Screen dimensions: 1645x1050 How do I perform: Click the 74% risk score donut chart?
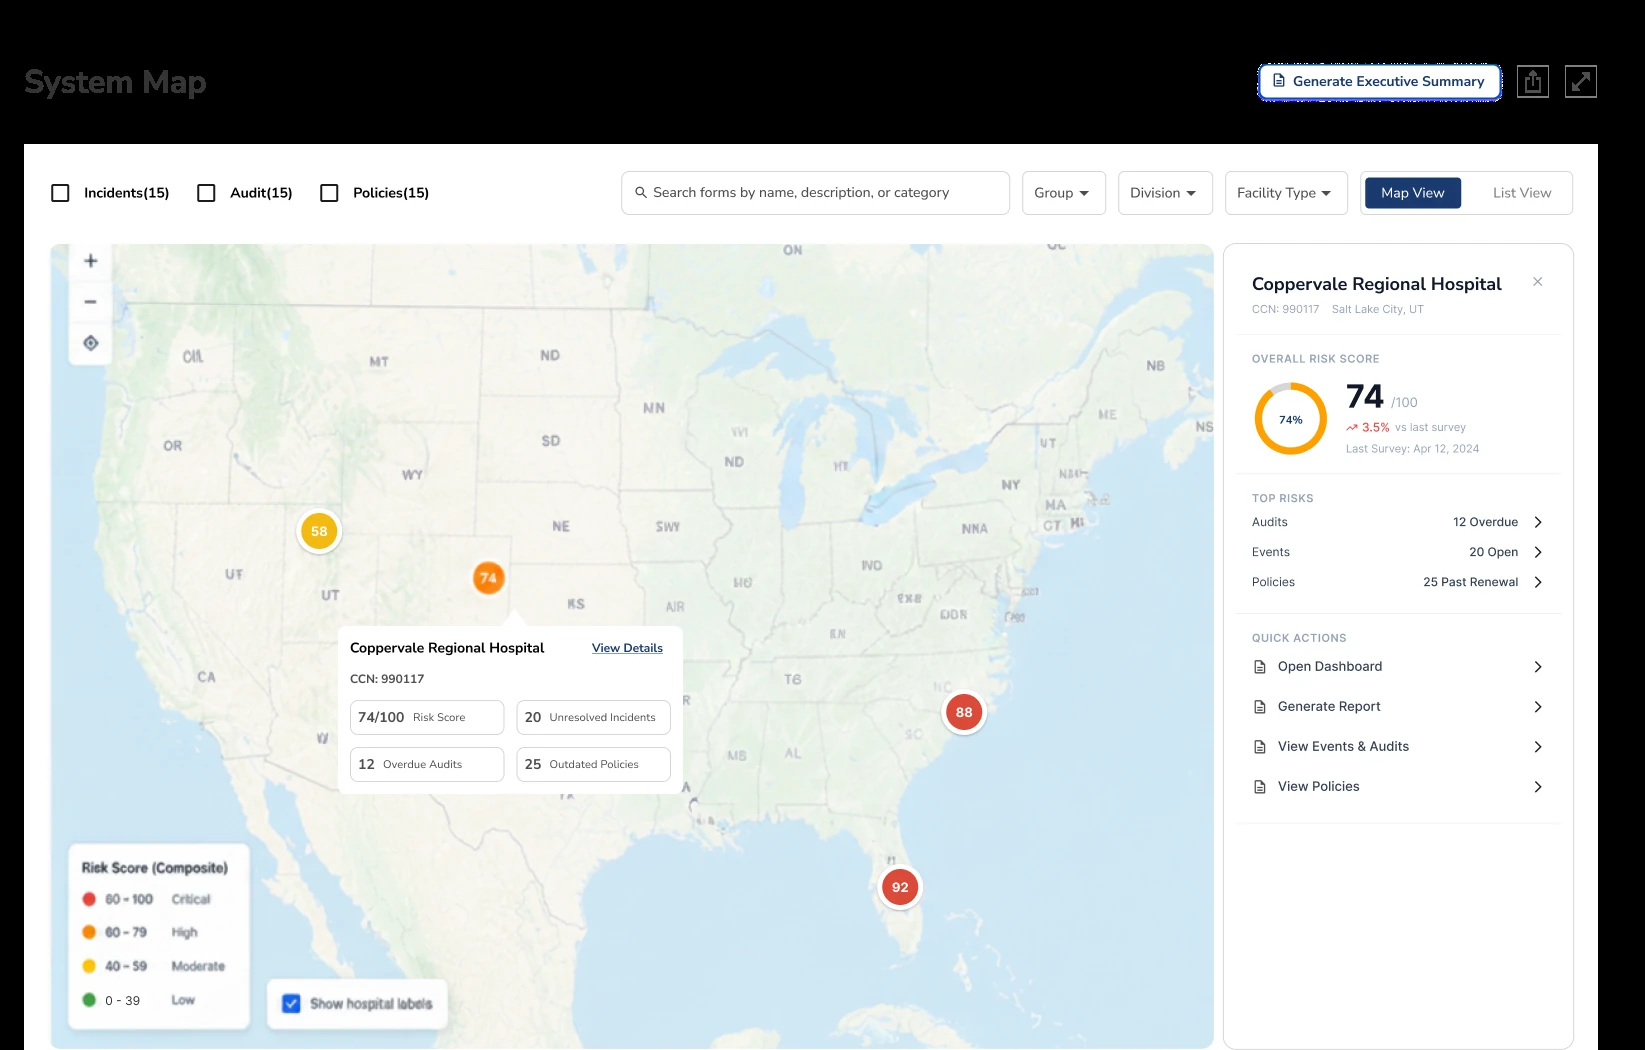point(1291,419)
